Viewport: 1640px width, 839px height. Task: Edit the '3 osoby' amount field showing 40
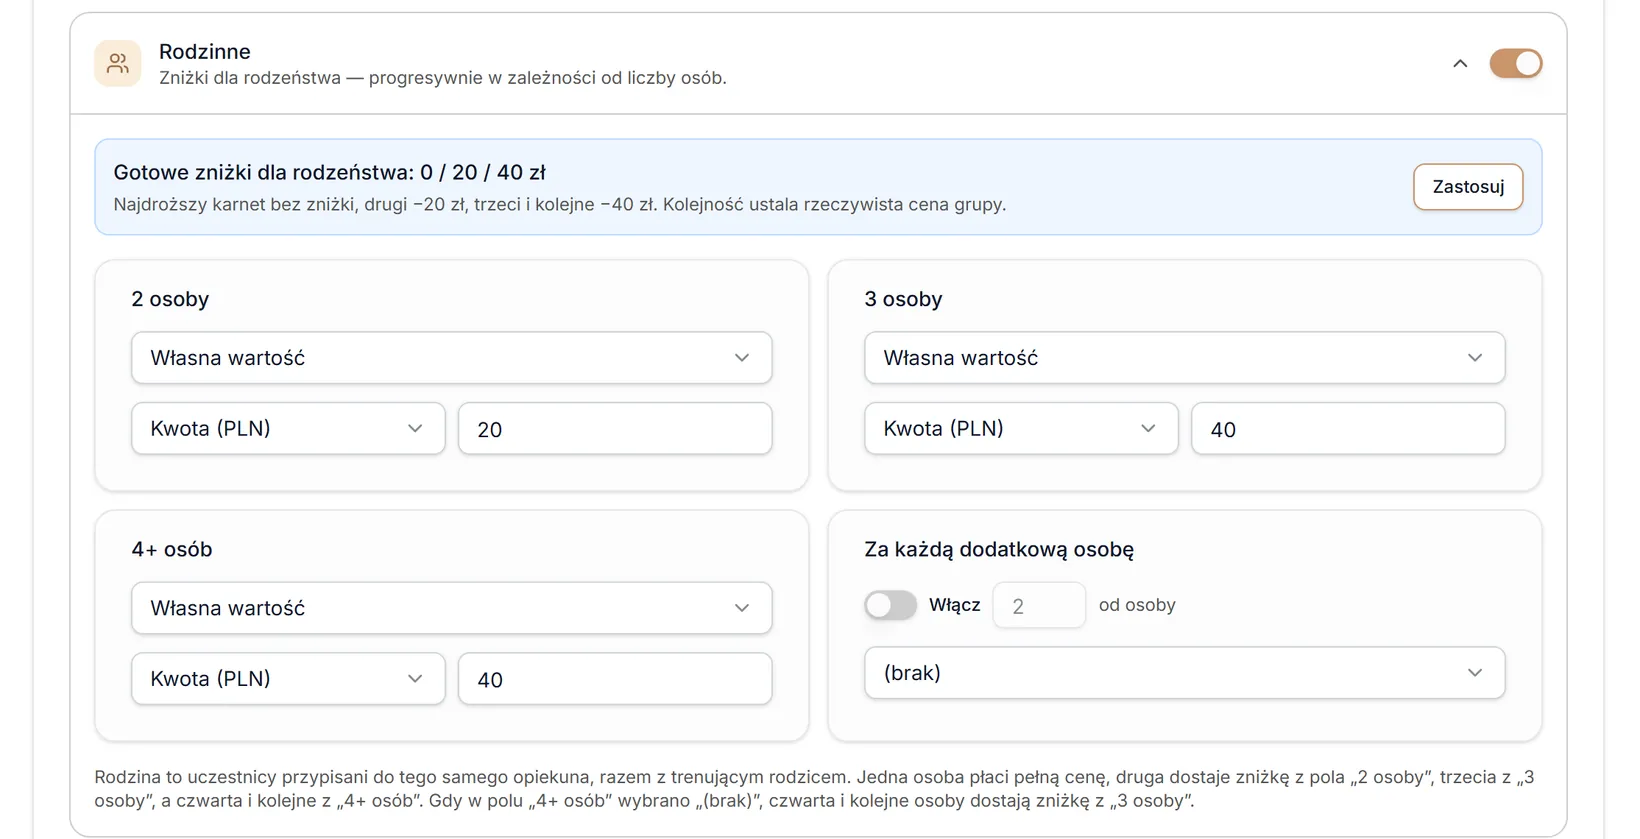(1348, 429)
